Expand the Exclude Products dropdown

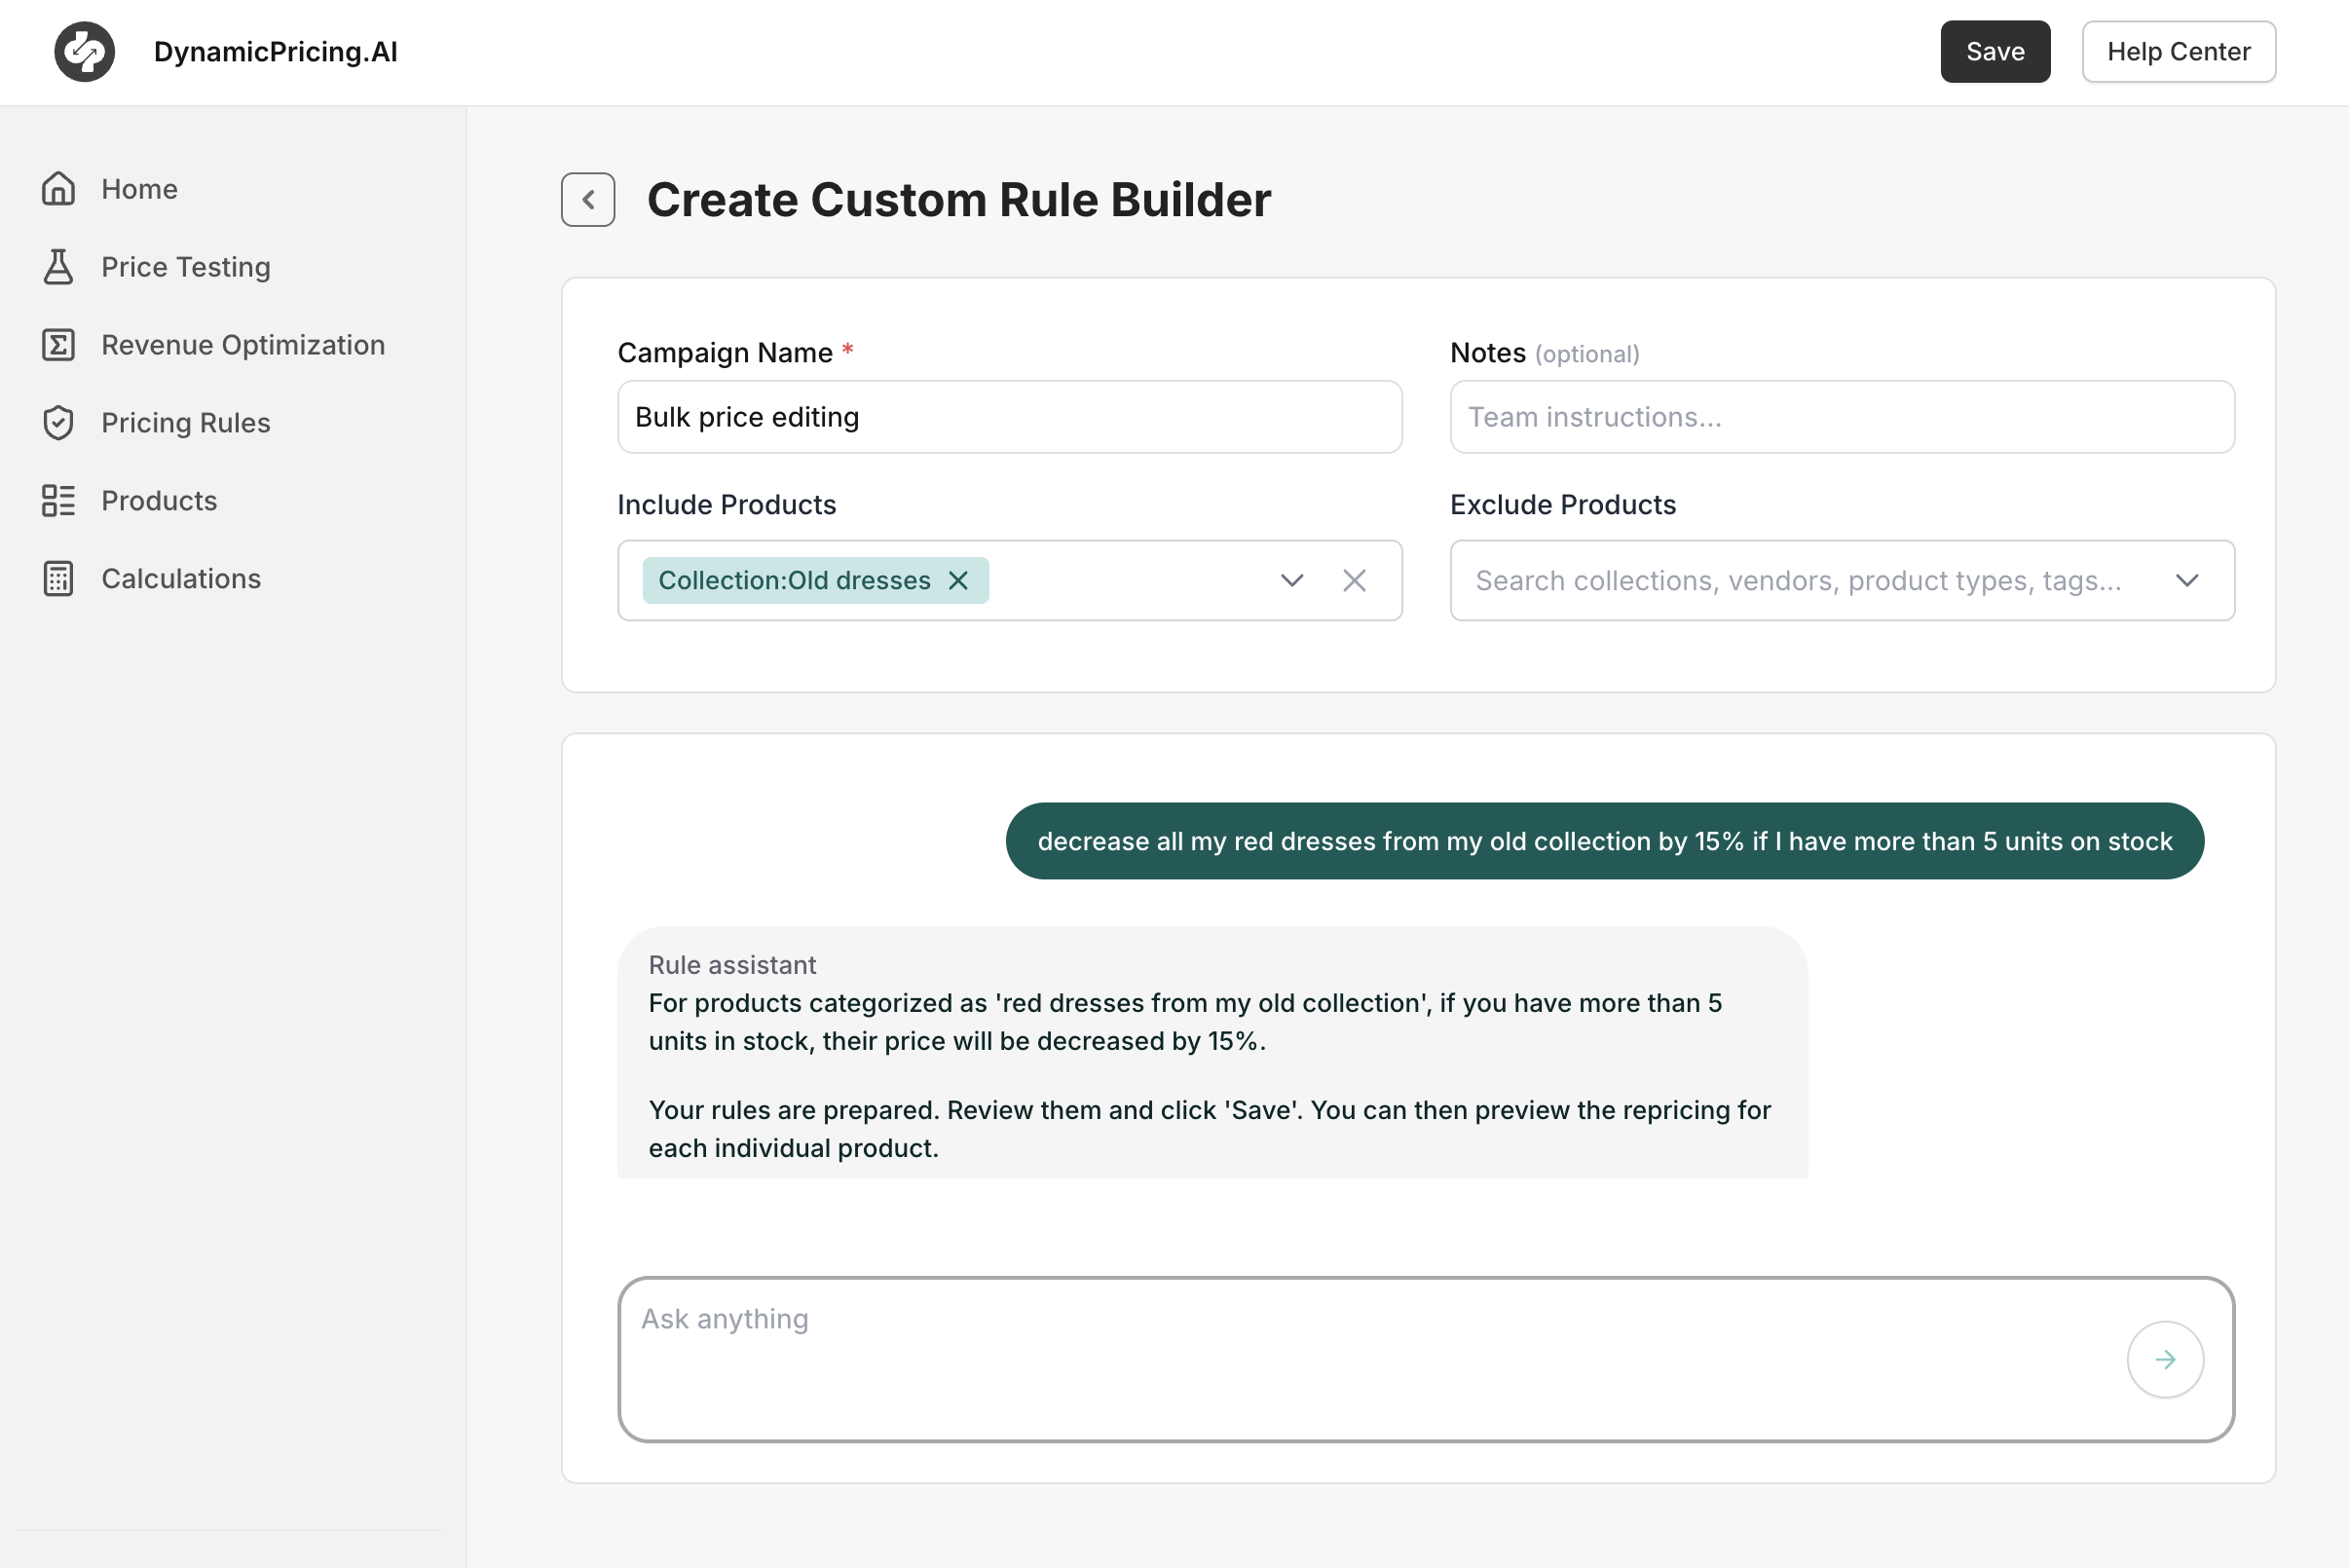[x=2187, y=580]
